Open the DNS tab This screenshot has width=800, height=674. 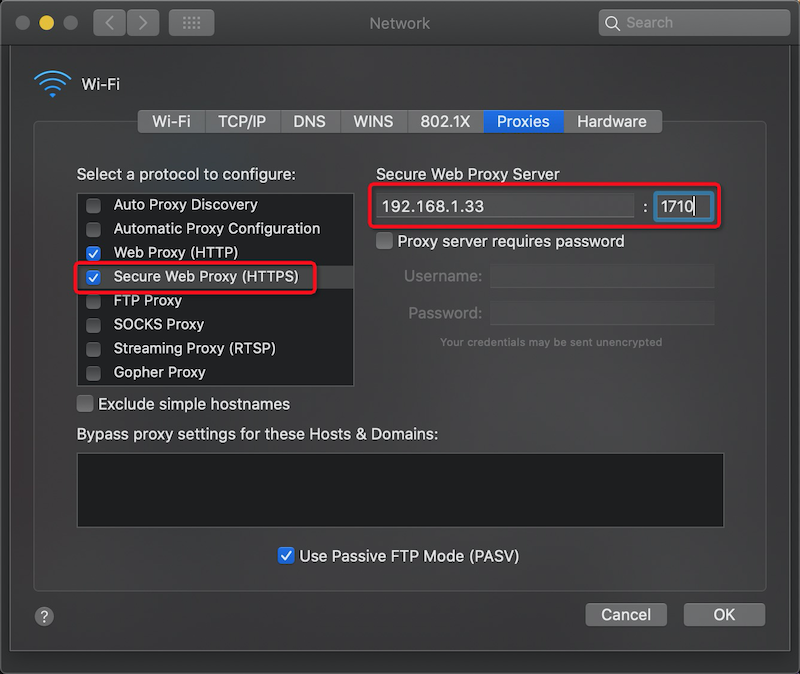[x=309, y=121]
